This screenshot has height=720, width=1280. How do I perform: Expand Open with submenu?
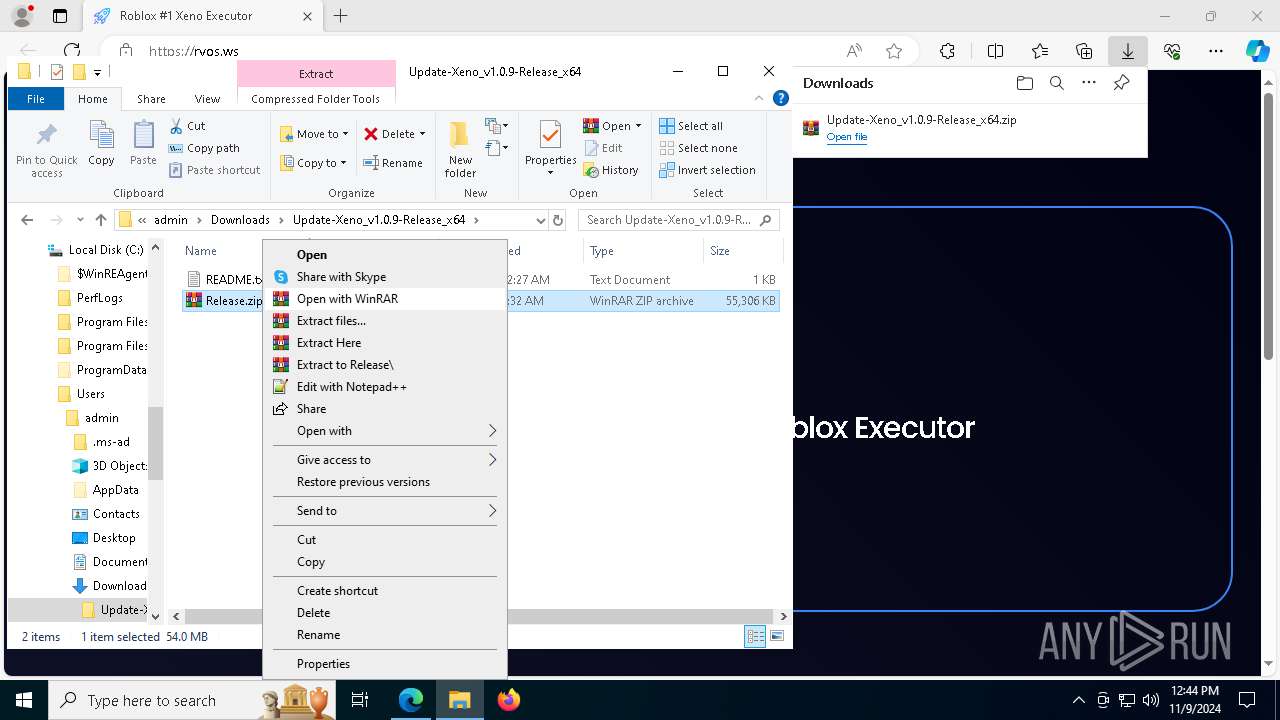(385, 431)
